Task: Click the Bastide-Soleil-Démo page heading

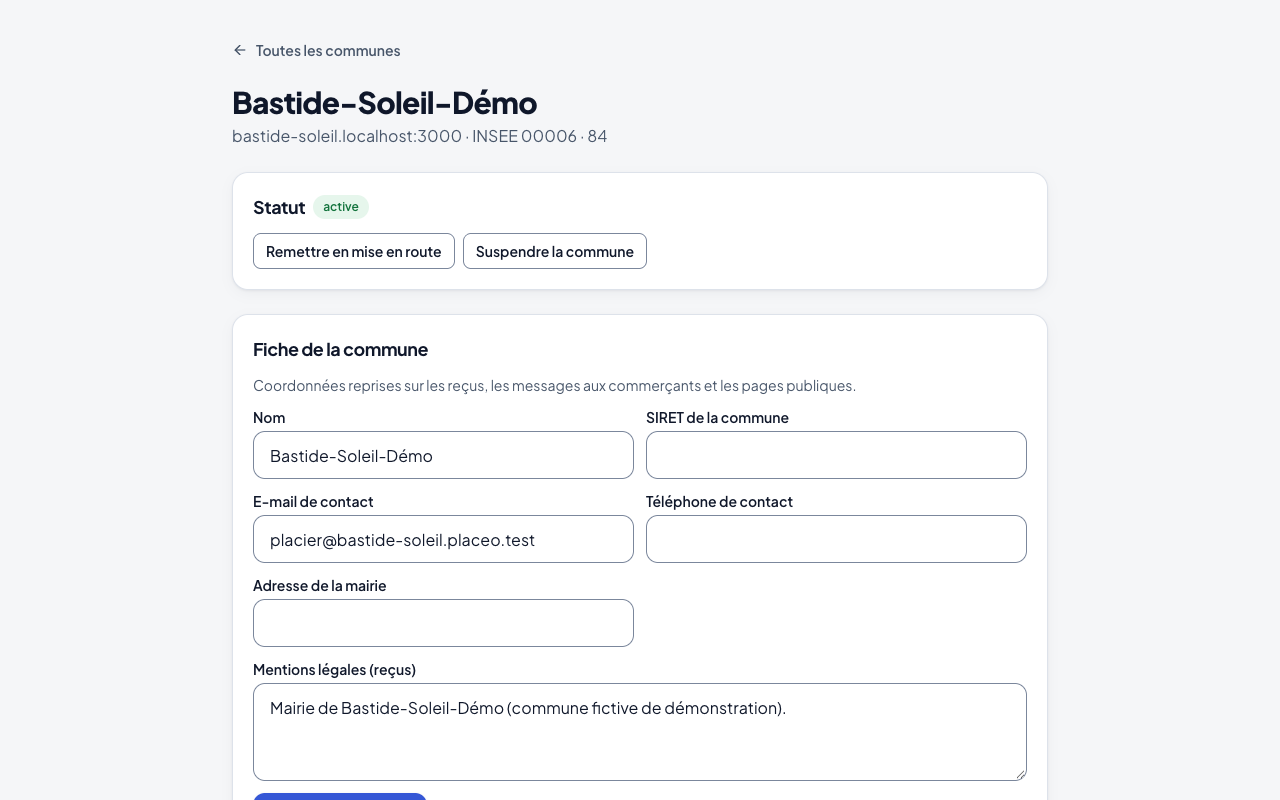Action: (x=384, y=103)
